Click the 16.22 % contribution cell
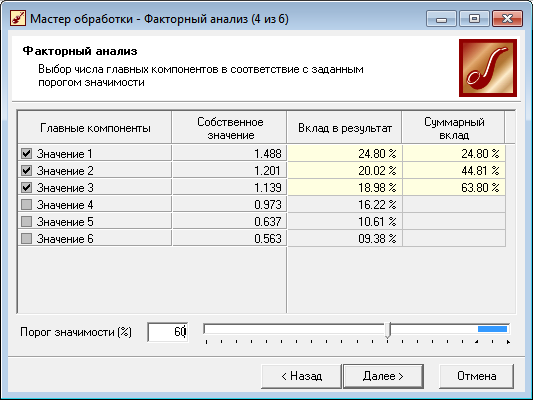This screenshot has height=400, width=533. pyautogui.click(x=345, y=204)
